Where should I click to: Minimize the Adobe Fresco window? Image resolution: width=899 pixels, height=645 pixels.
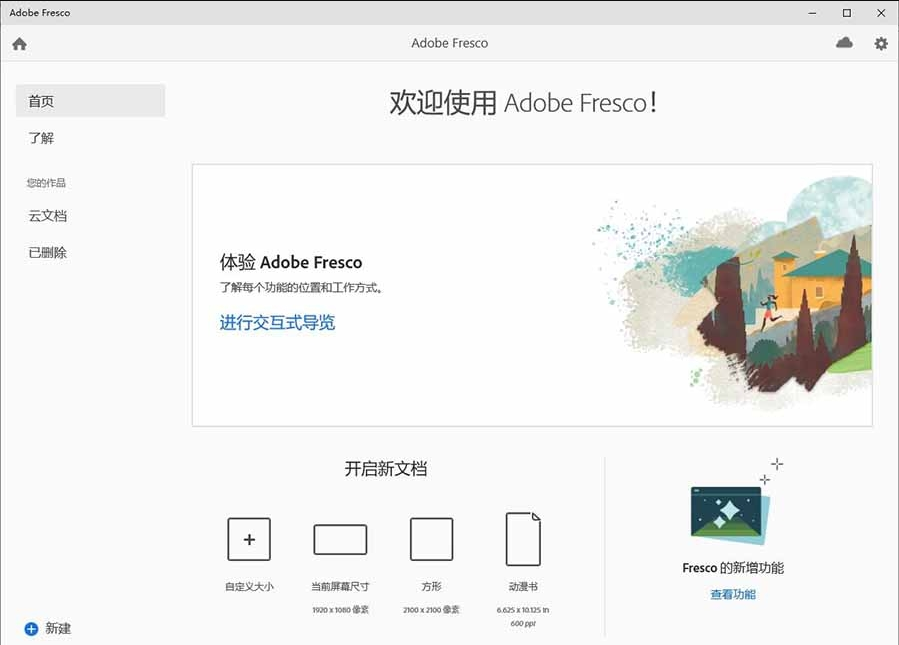[x=812, y=13]
